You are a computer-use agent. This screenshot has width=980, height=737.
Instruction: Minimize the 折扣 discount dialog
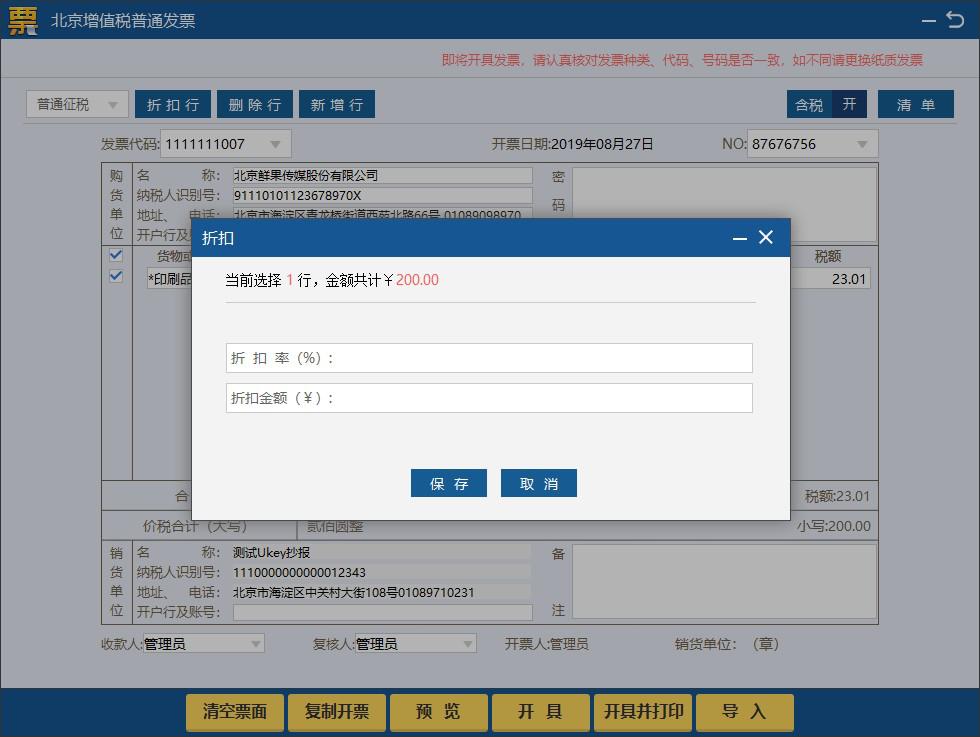click(740, 239)
